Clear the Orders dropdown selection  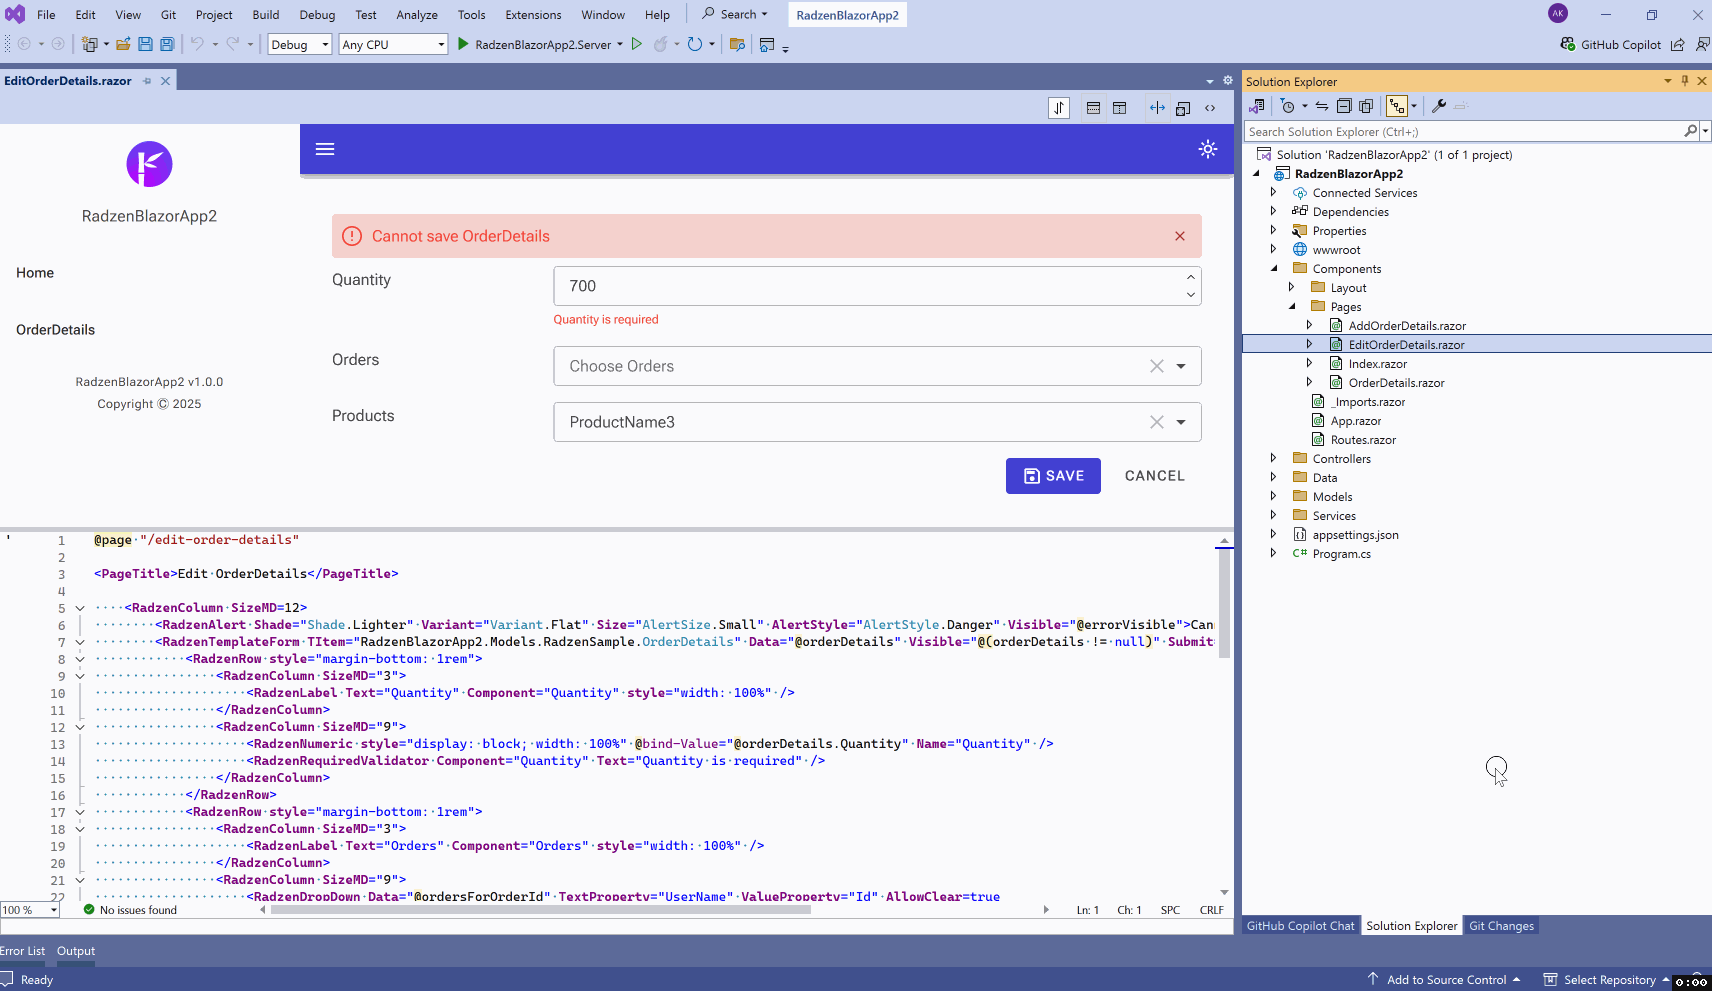pos(1157,366)
